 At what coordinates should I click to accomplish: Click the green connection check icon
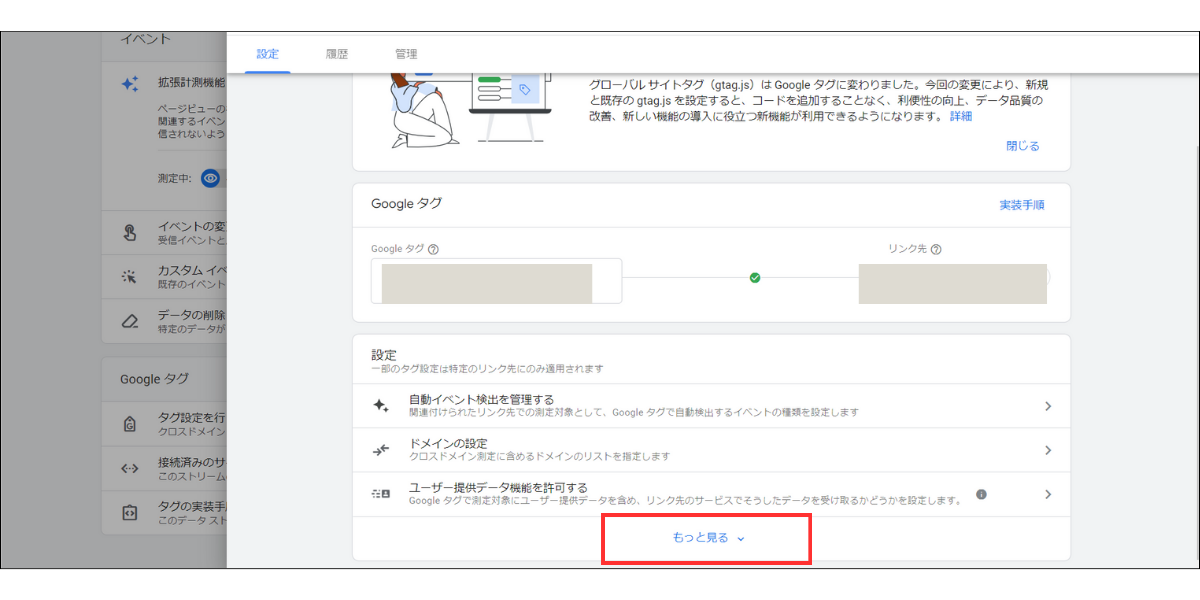pos(755,278)
